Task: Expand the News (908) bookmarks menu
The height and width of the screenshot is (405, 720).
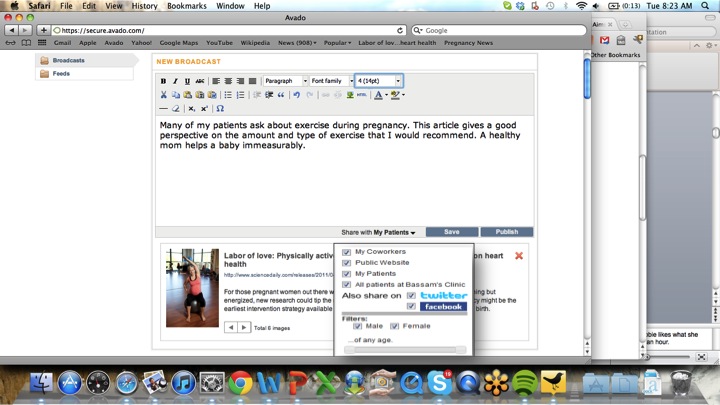Action: [x=297, y=43]
